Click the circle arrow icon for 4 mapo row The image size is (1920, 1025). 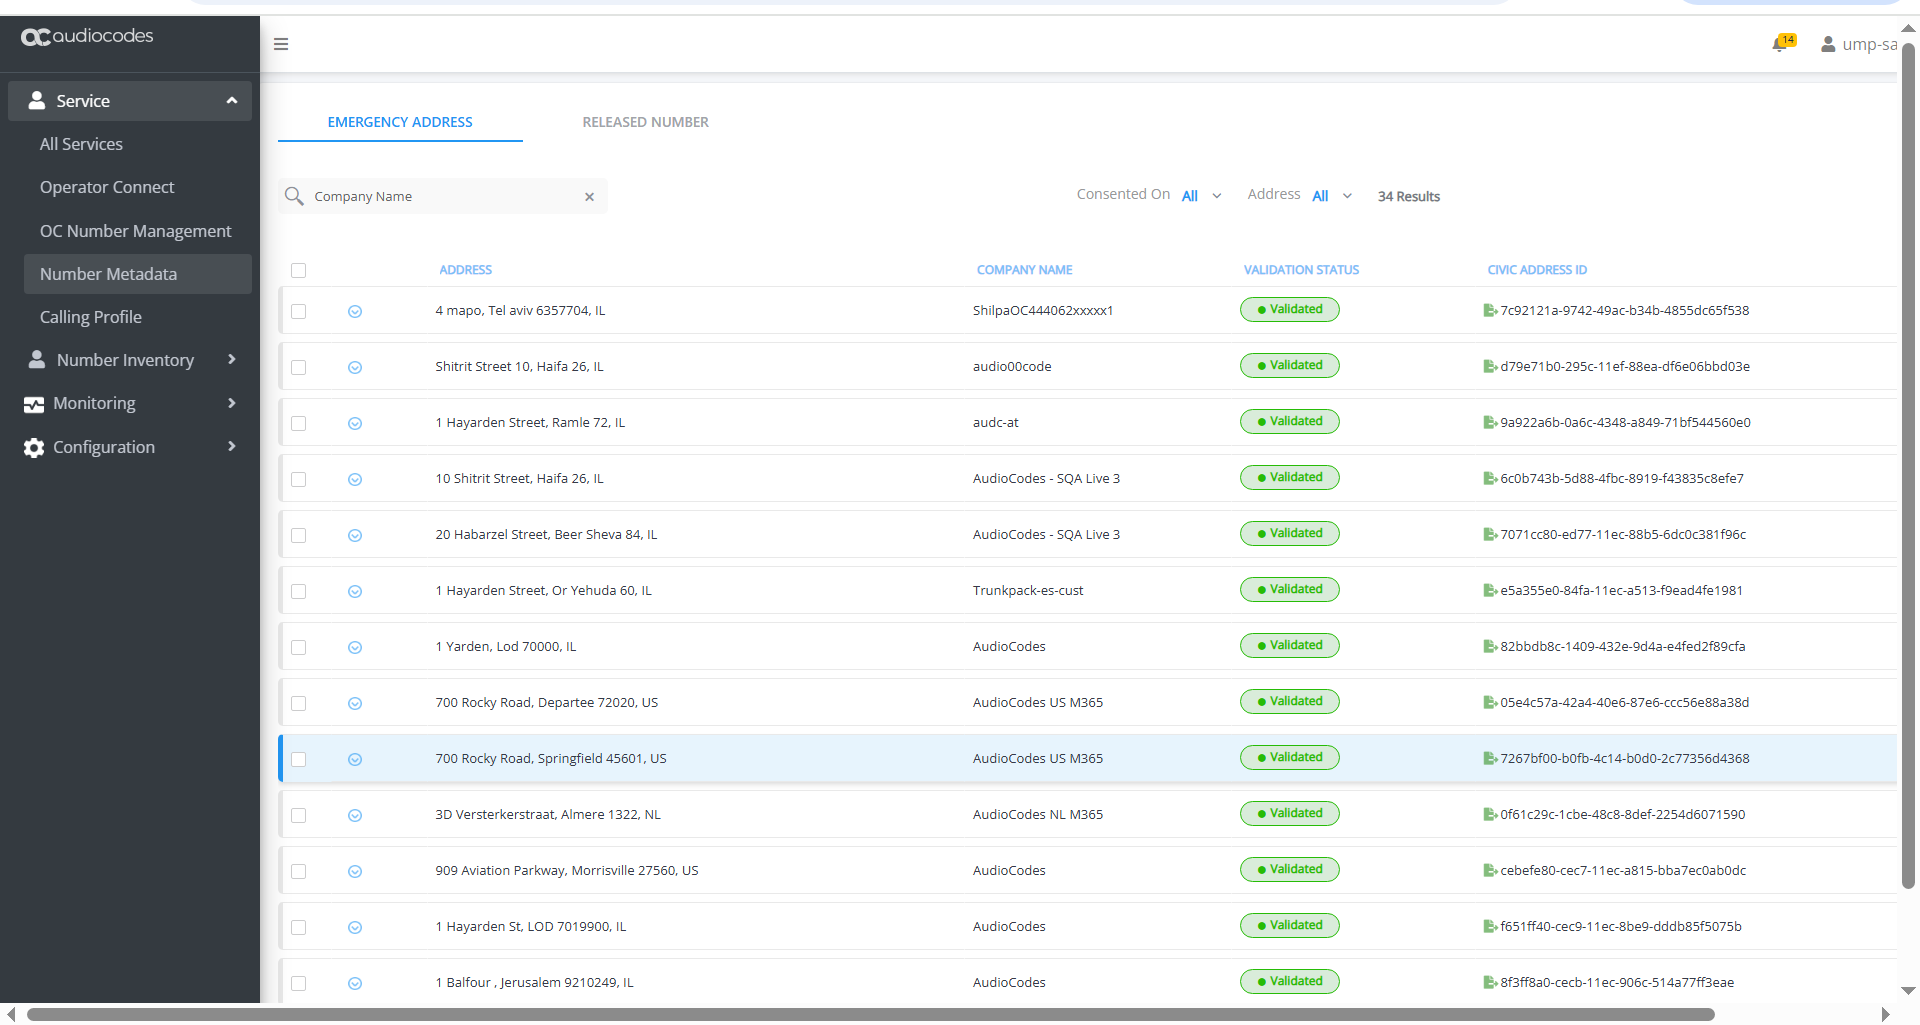tap(355, 311)
